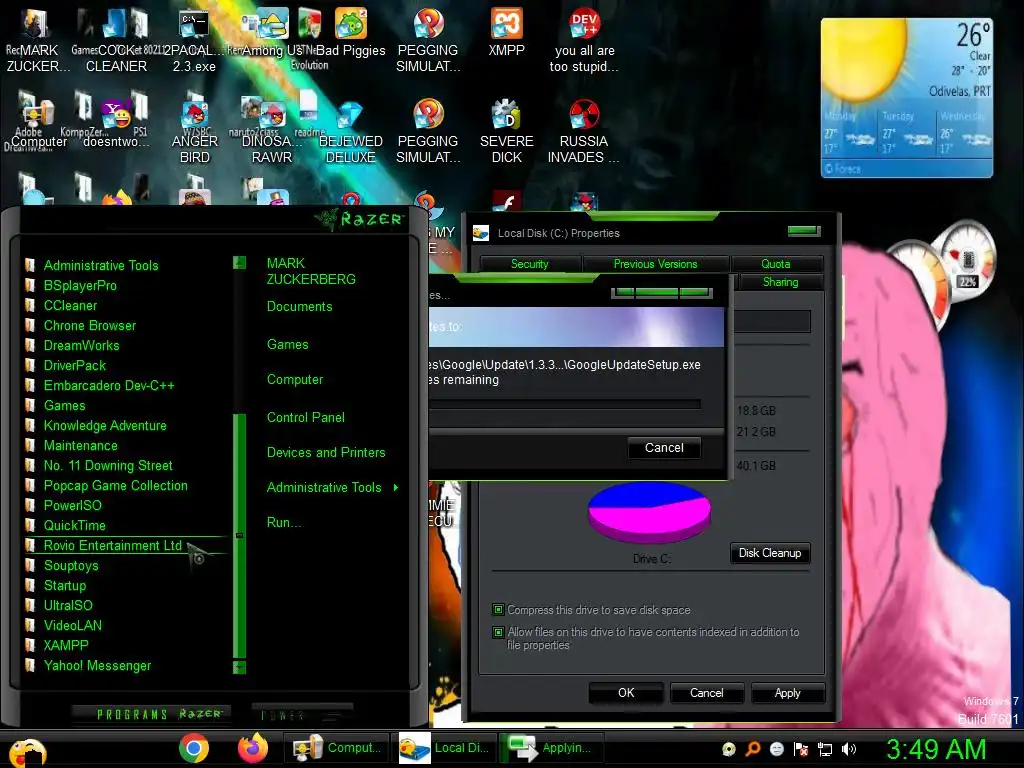The width and height of the screenshot is (1024, 768).
Task: Open Devices and Printers
Action: click(326, 452)
